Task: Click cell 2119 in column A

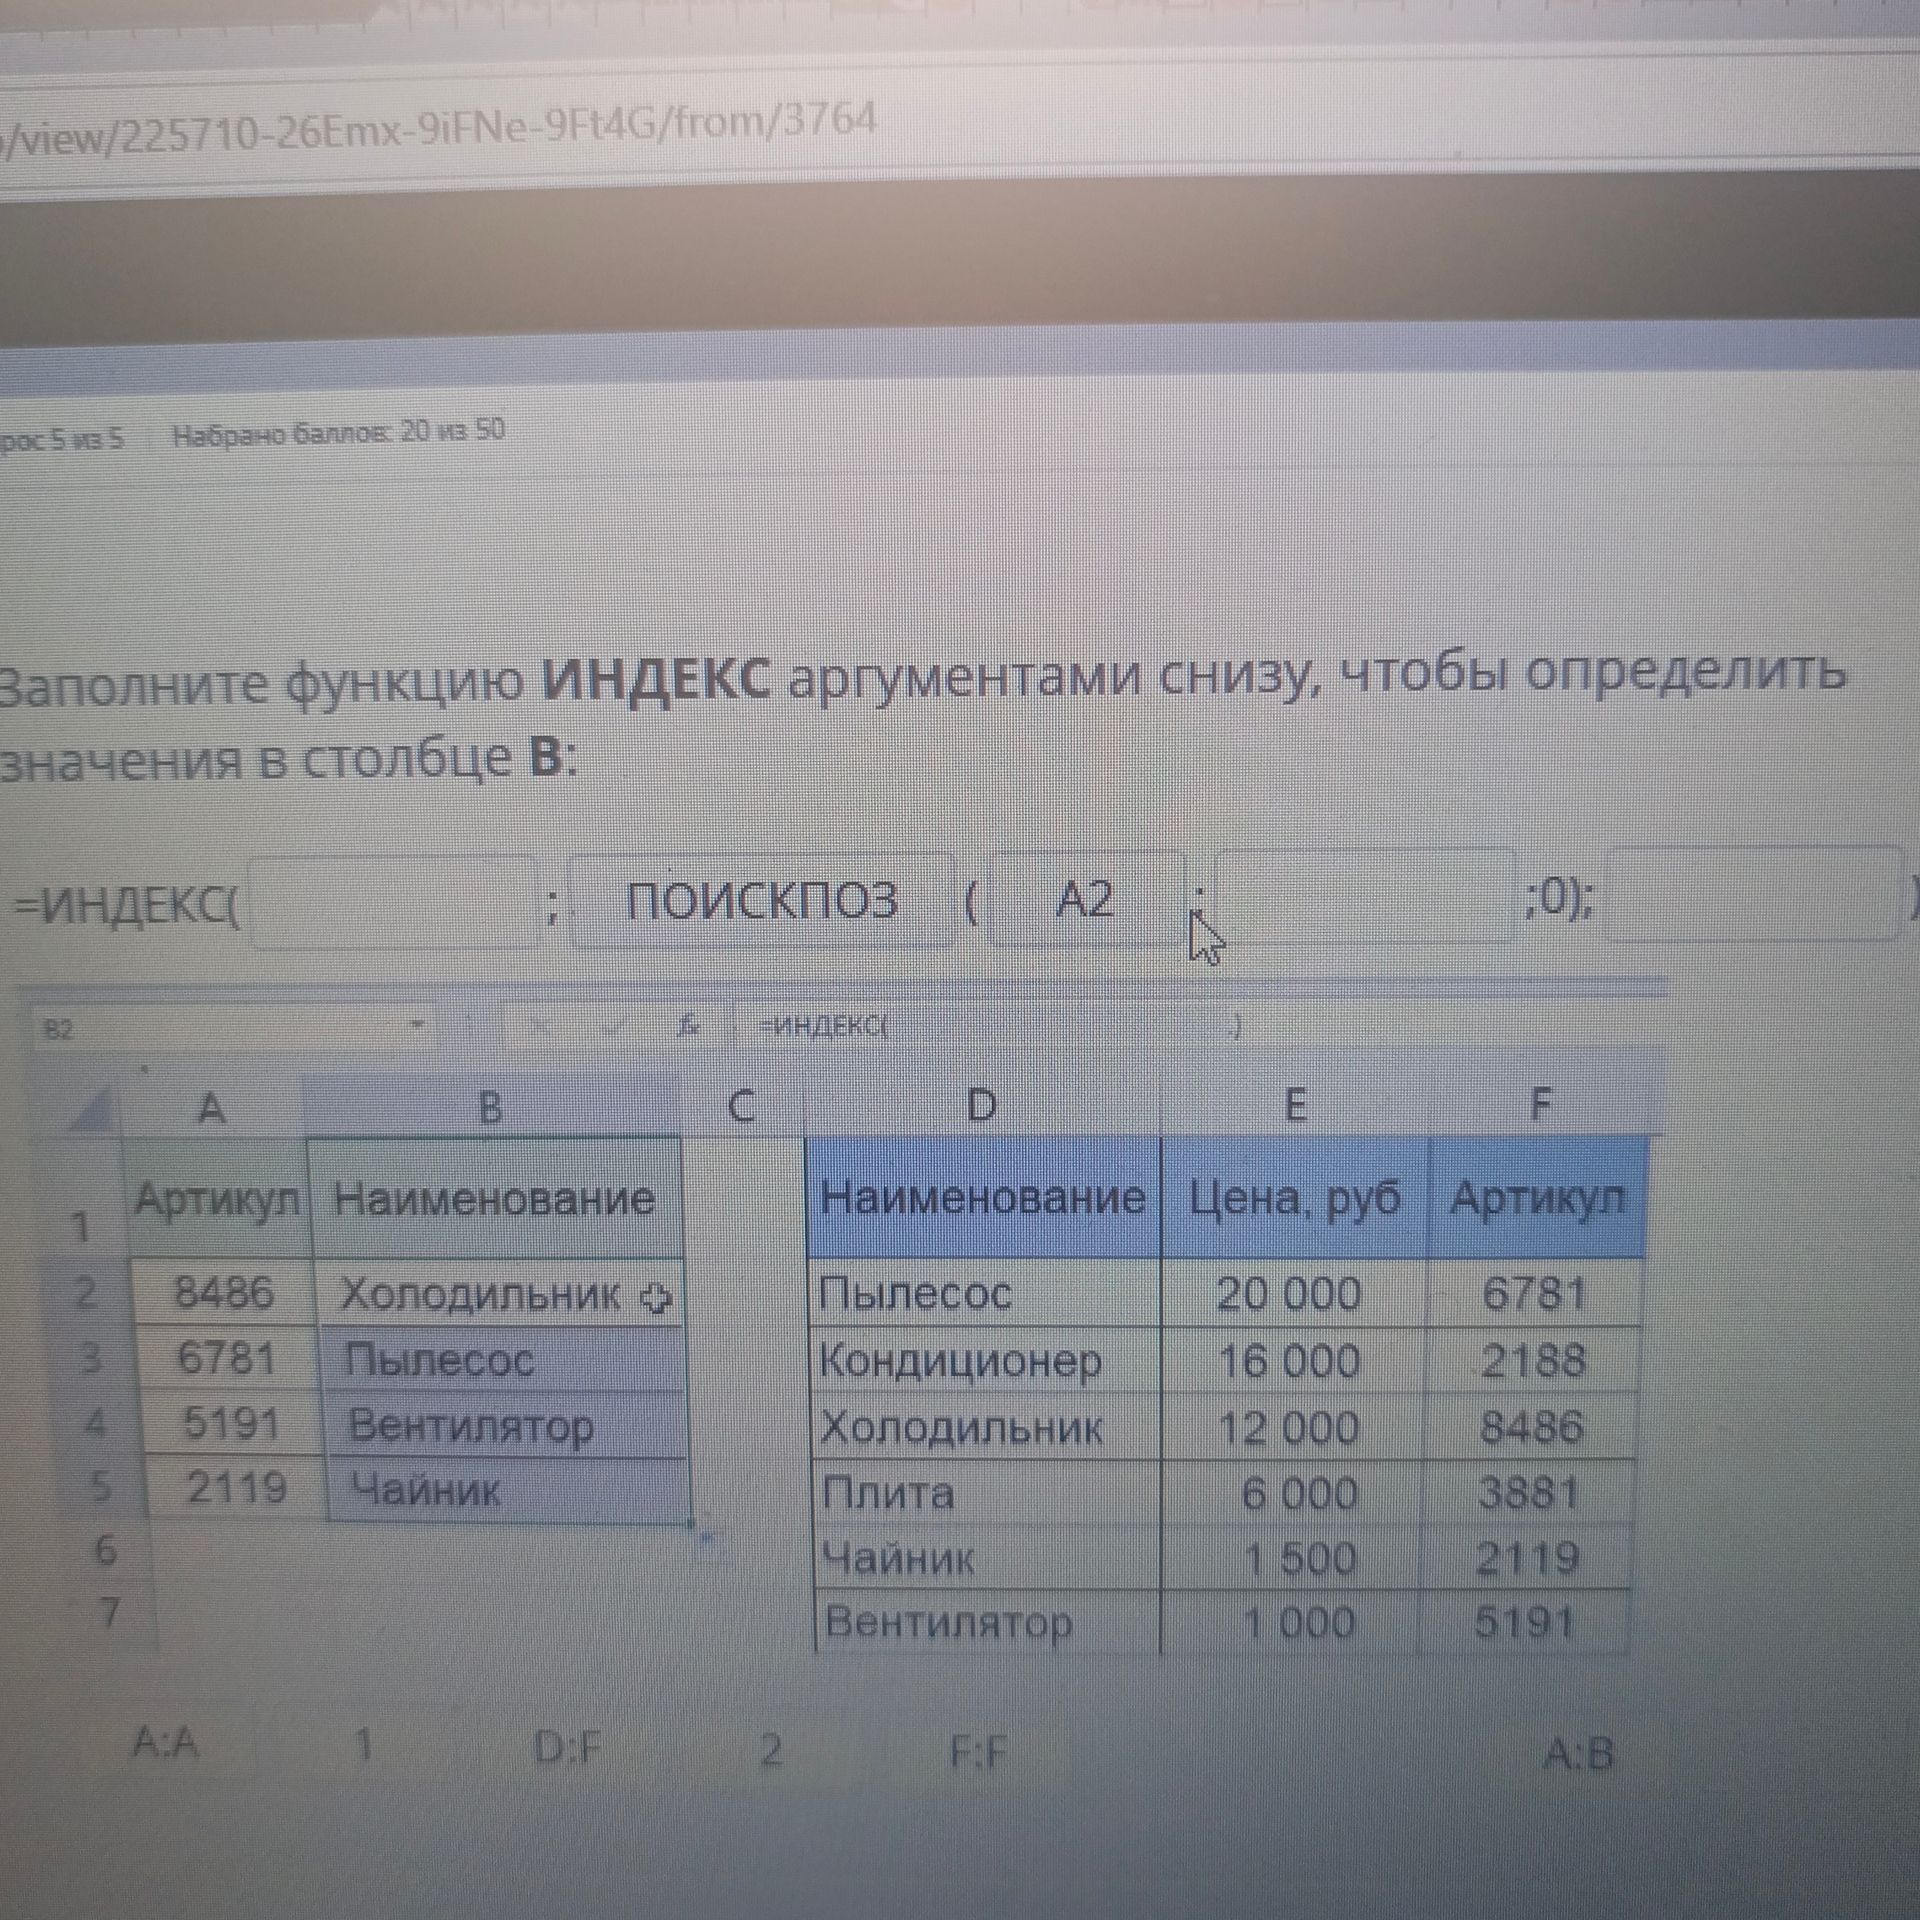Action: (x=236, y=1488)
